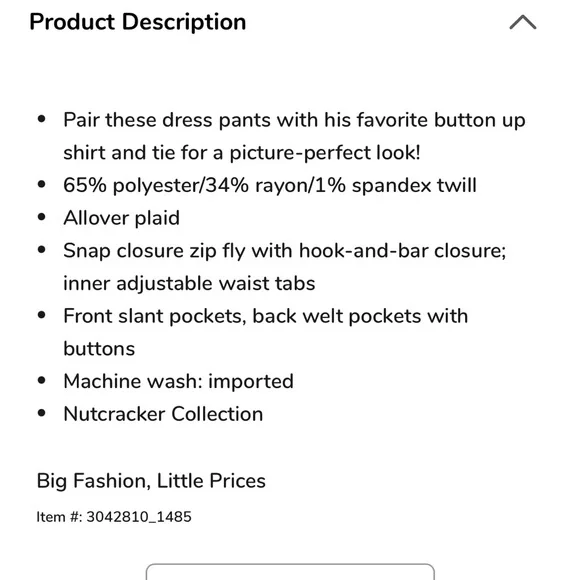Click the 'Allover plaid' bullet text

point(122,218)
